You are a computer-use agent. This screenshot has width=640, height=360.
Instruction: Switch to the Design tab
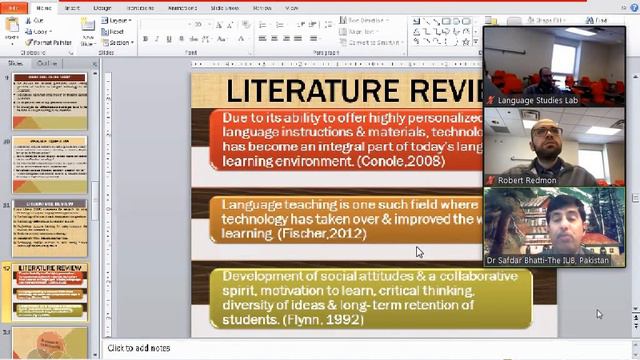(102, 8)
